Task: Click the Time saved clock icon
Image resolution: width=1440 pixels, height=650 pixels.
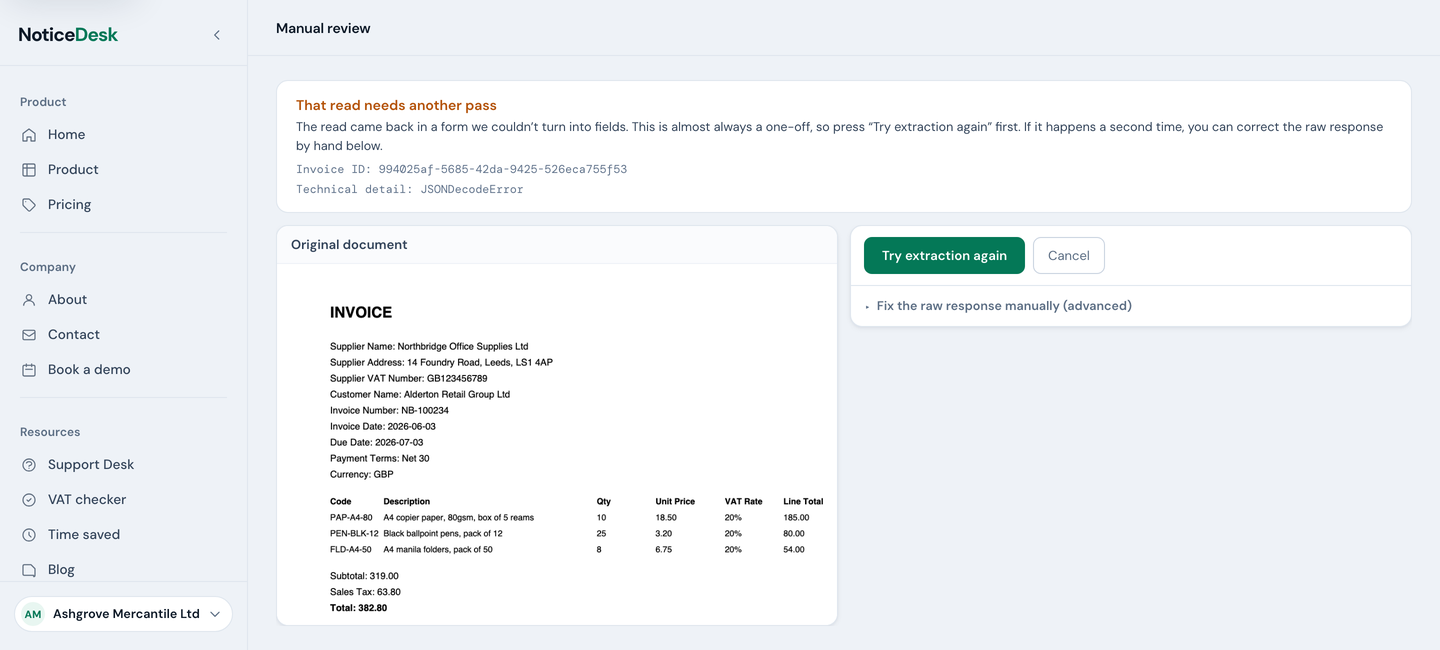Action: tap(29, 535)
